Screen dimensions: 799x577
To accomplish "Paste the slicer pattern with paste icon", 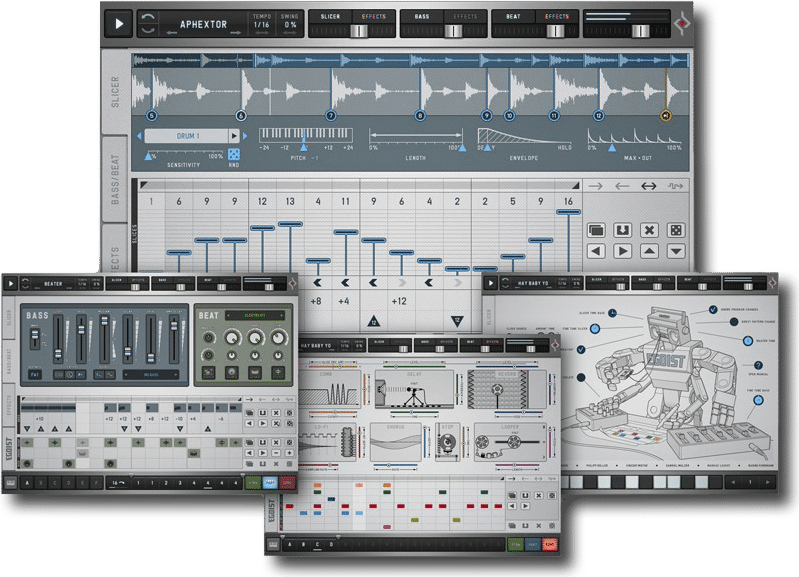I will [622, 230].
